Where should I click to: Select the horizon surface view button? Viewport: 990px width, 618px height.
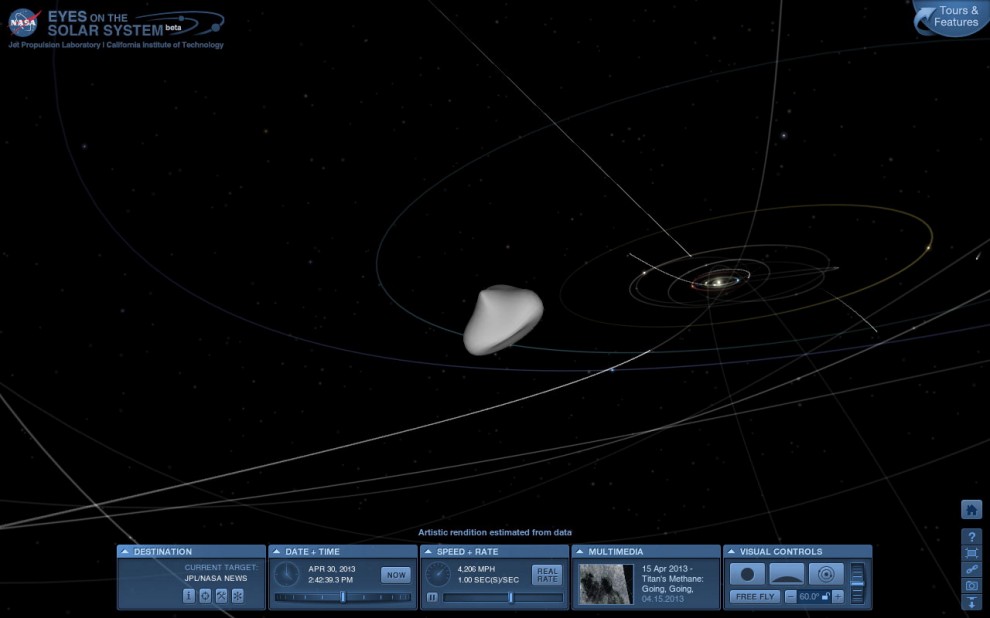click(787, 574)
